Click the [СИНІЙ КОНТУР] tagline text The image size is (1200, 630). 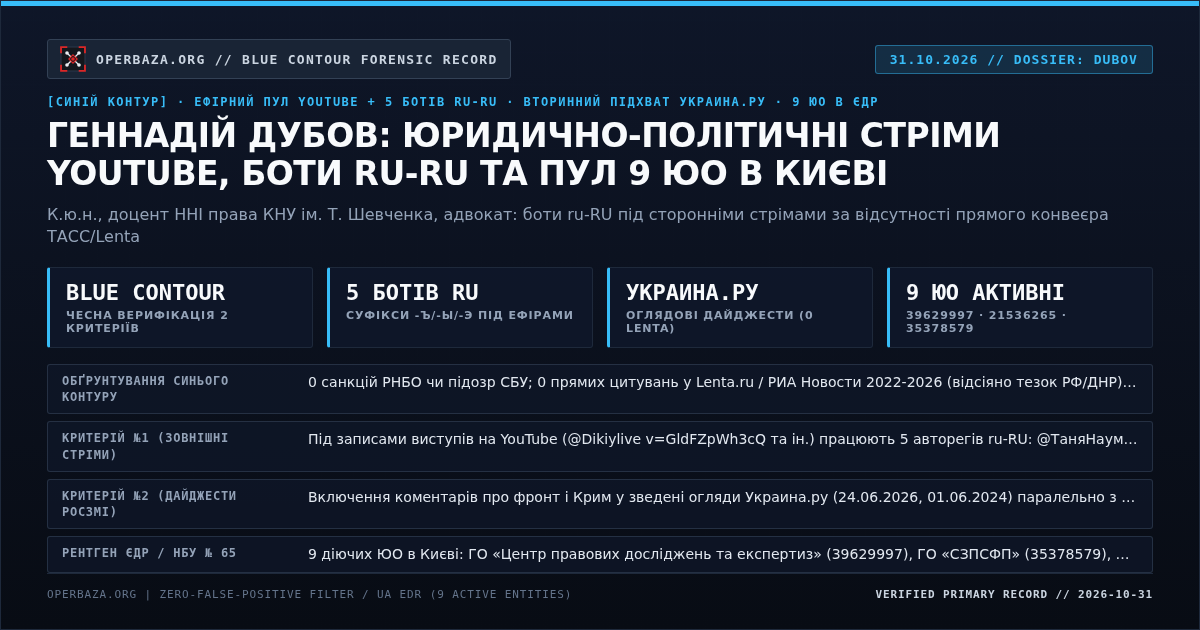point(463,102)
